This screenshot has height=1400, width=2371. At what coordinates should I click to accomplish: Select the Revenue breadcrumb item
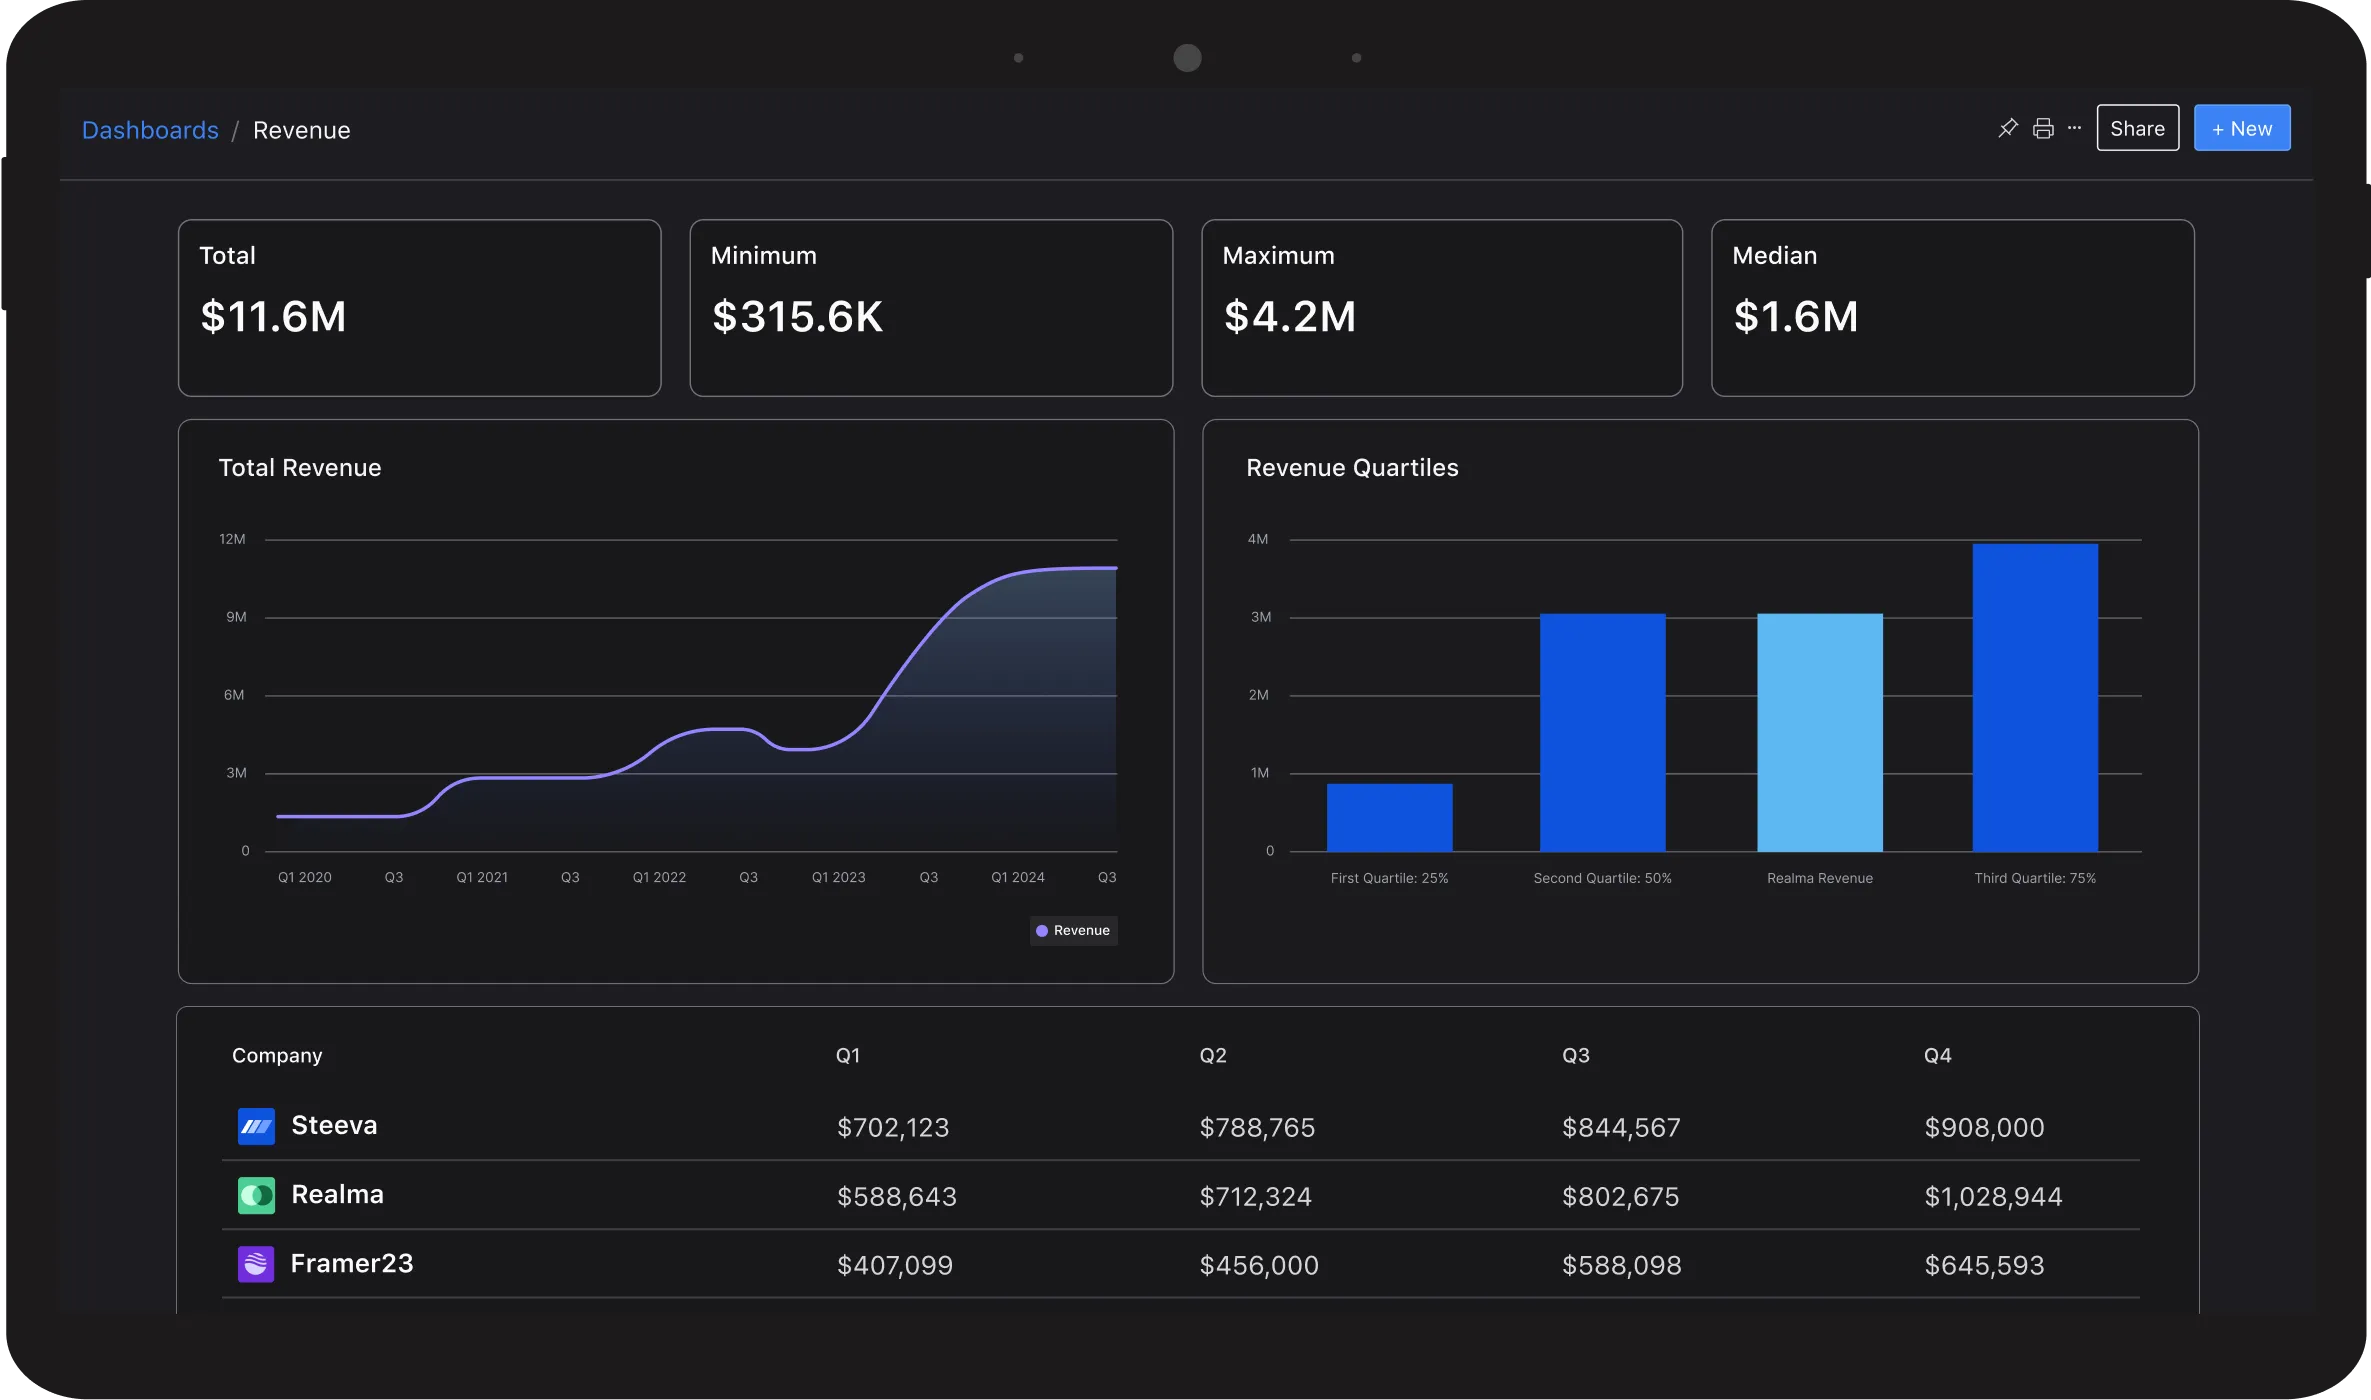tap(301, 130)
